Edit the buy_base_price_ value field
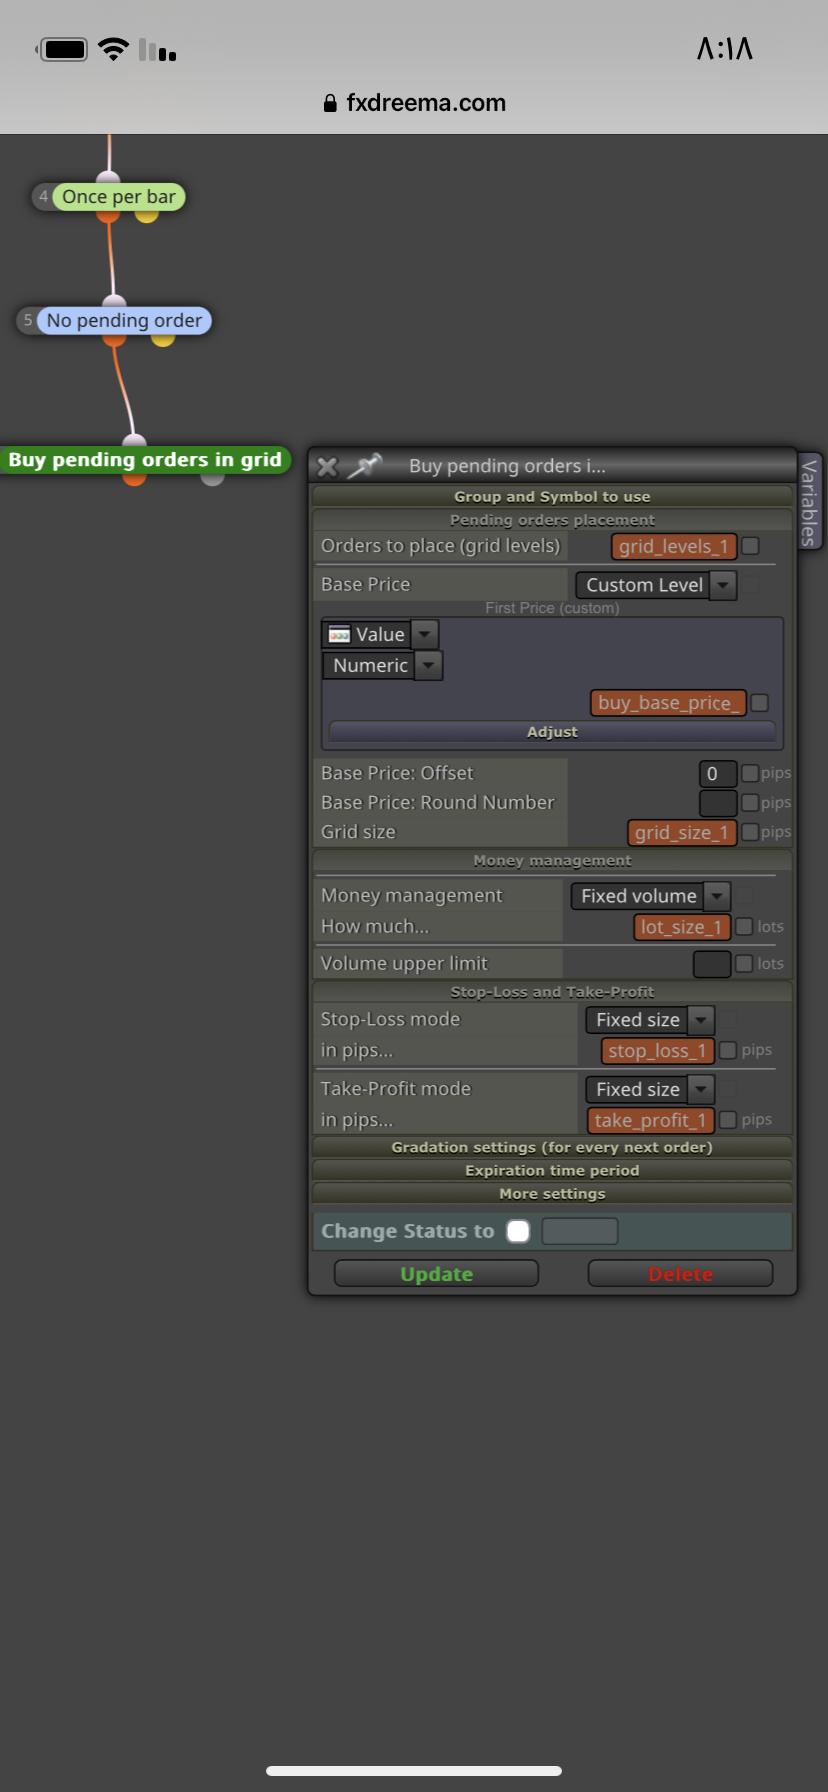The width and height of the screenshot is (828, 1792). [x=669, y=703]
